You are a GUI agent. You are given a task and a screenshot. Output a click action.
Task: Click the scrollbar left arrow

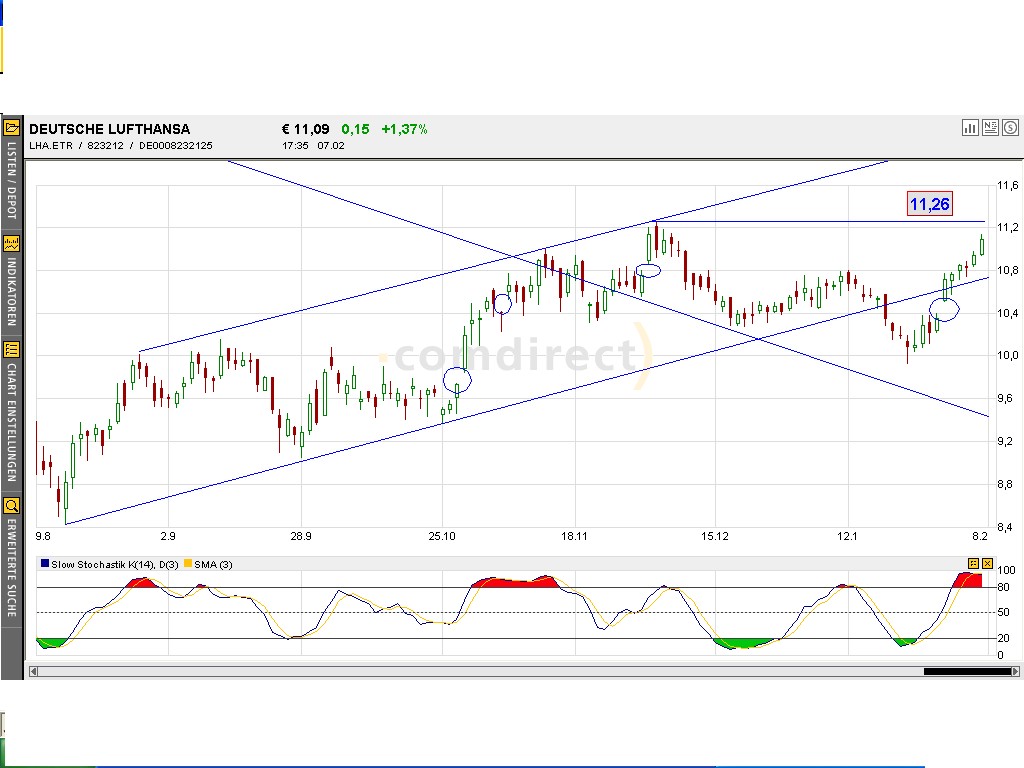[33, 671]
